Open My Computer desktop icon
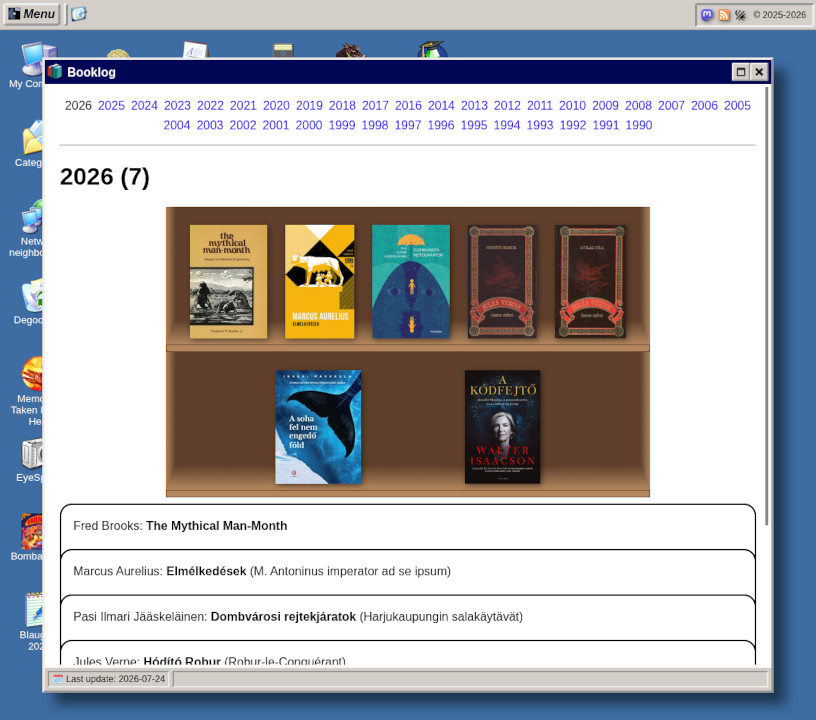Screen dimensions: 816x720 click(31, 65)
